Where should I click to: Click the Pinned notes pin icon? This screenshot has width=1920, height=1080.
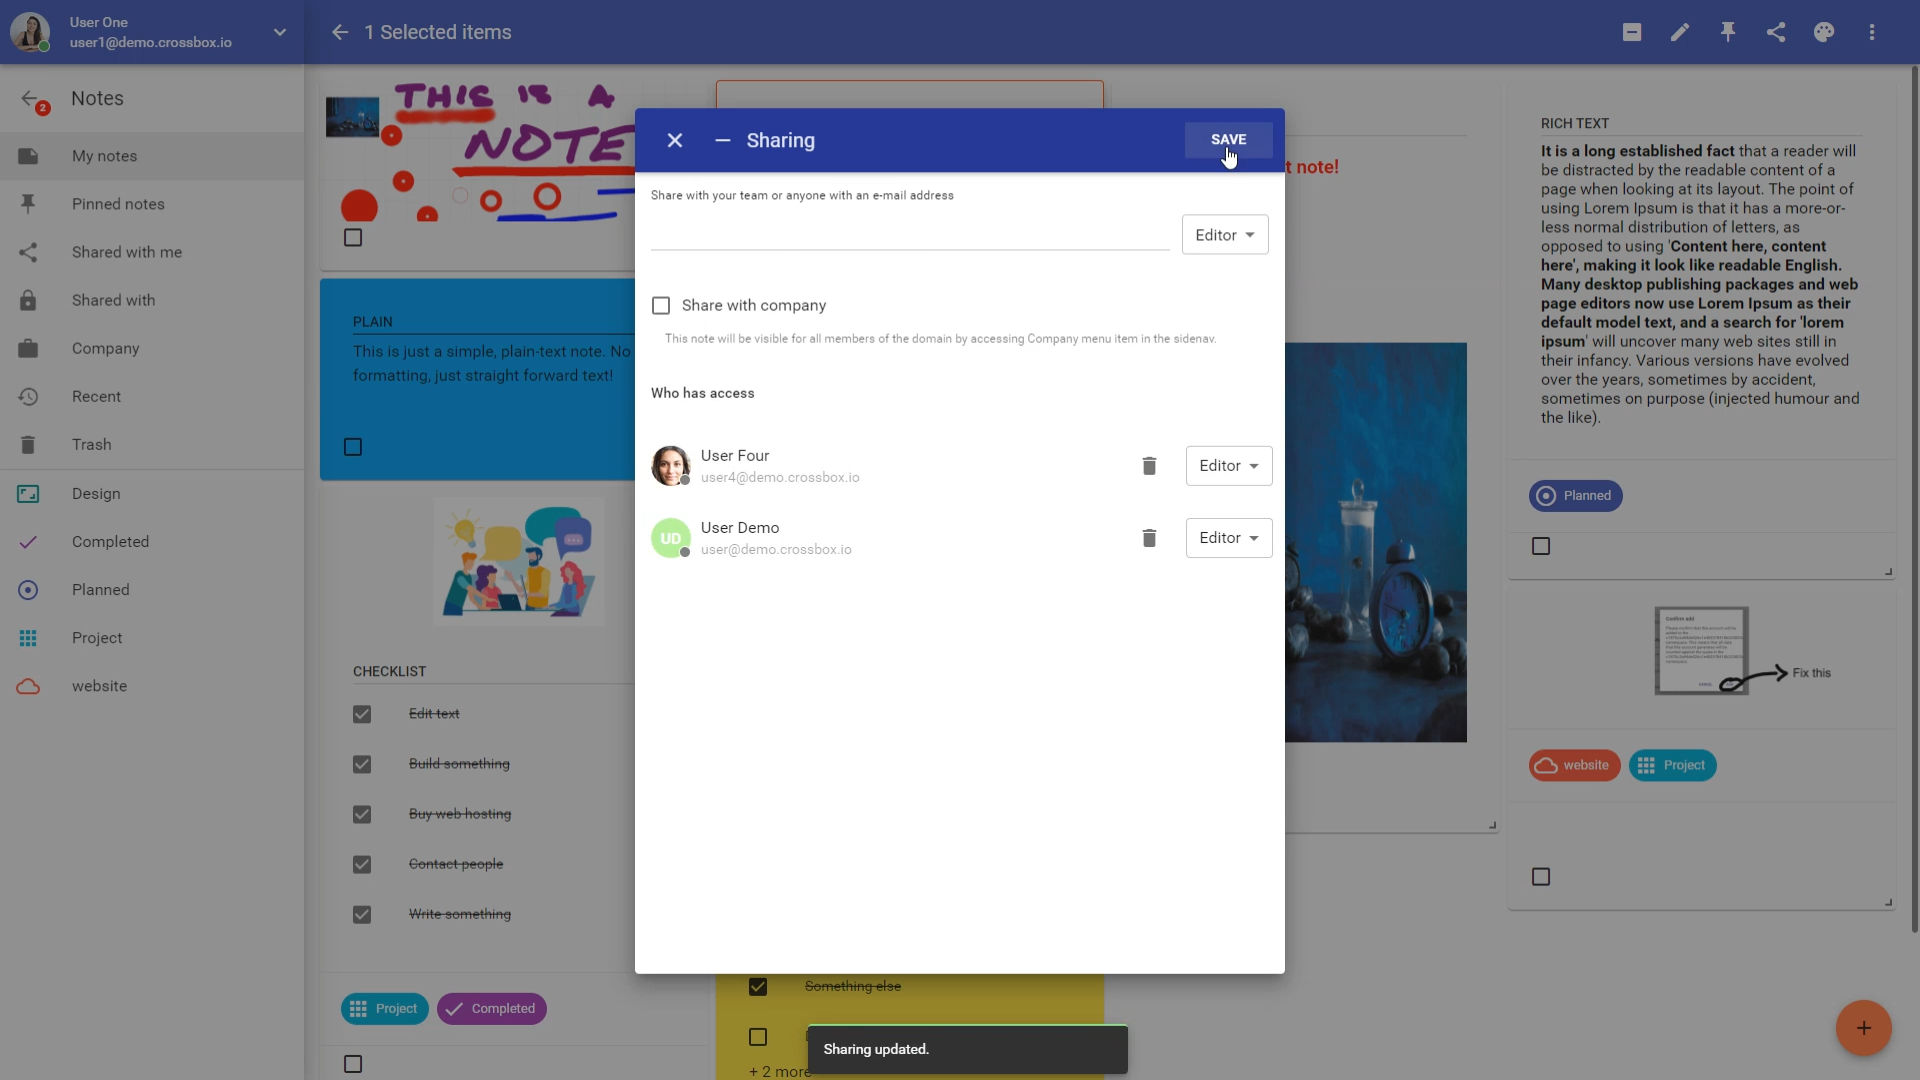pos(28,204)
